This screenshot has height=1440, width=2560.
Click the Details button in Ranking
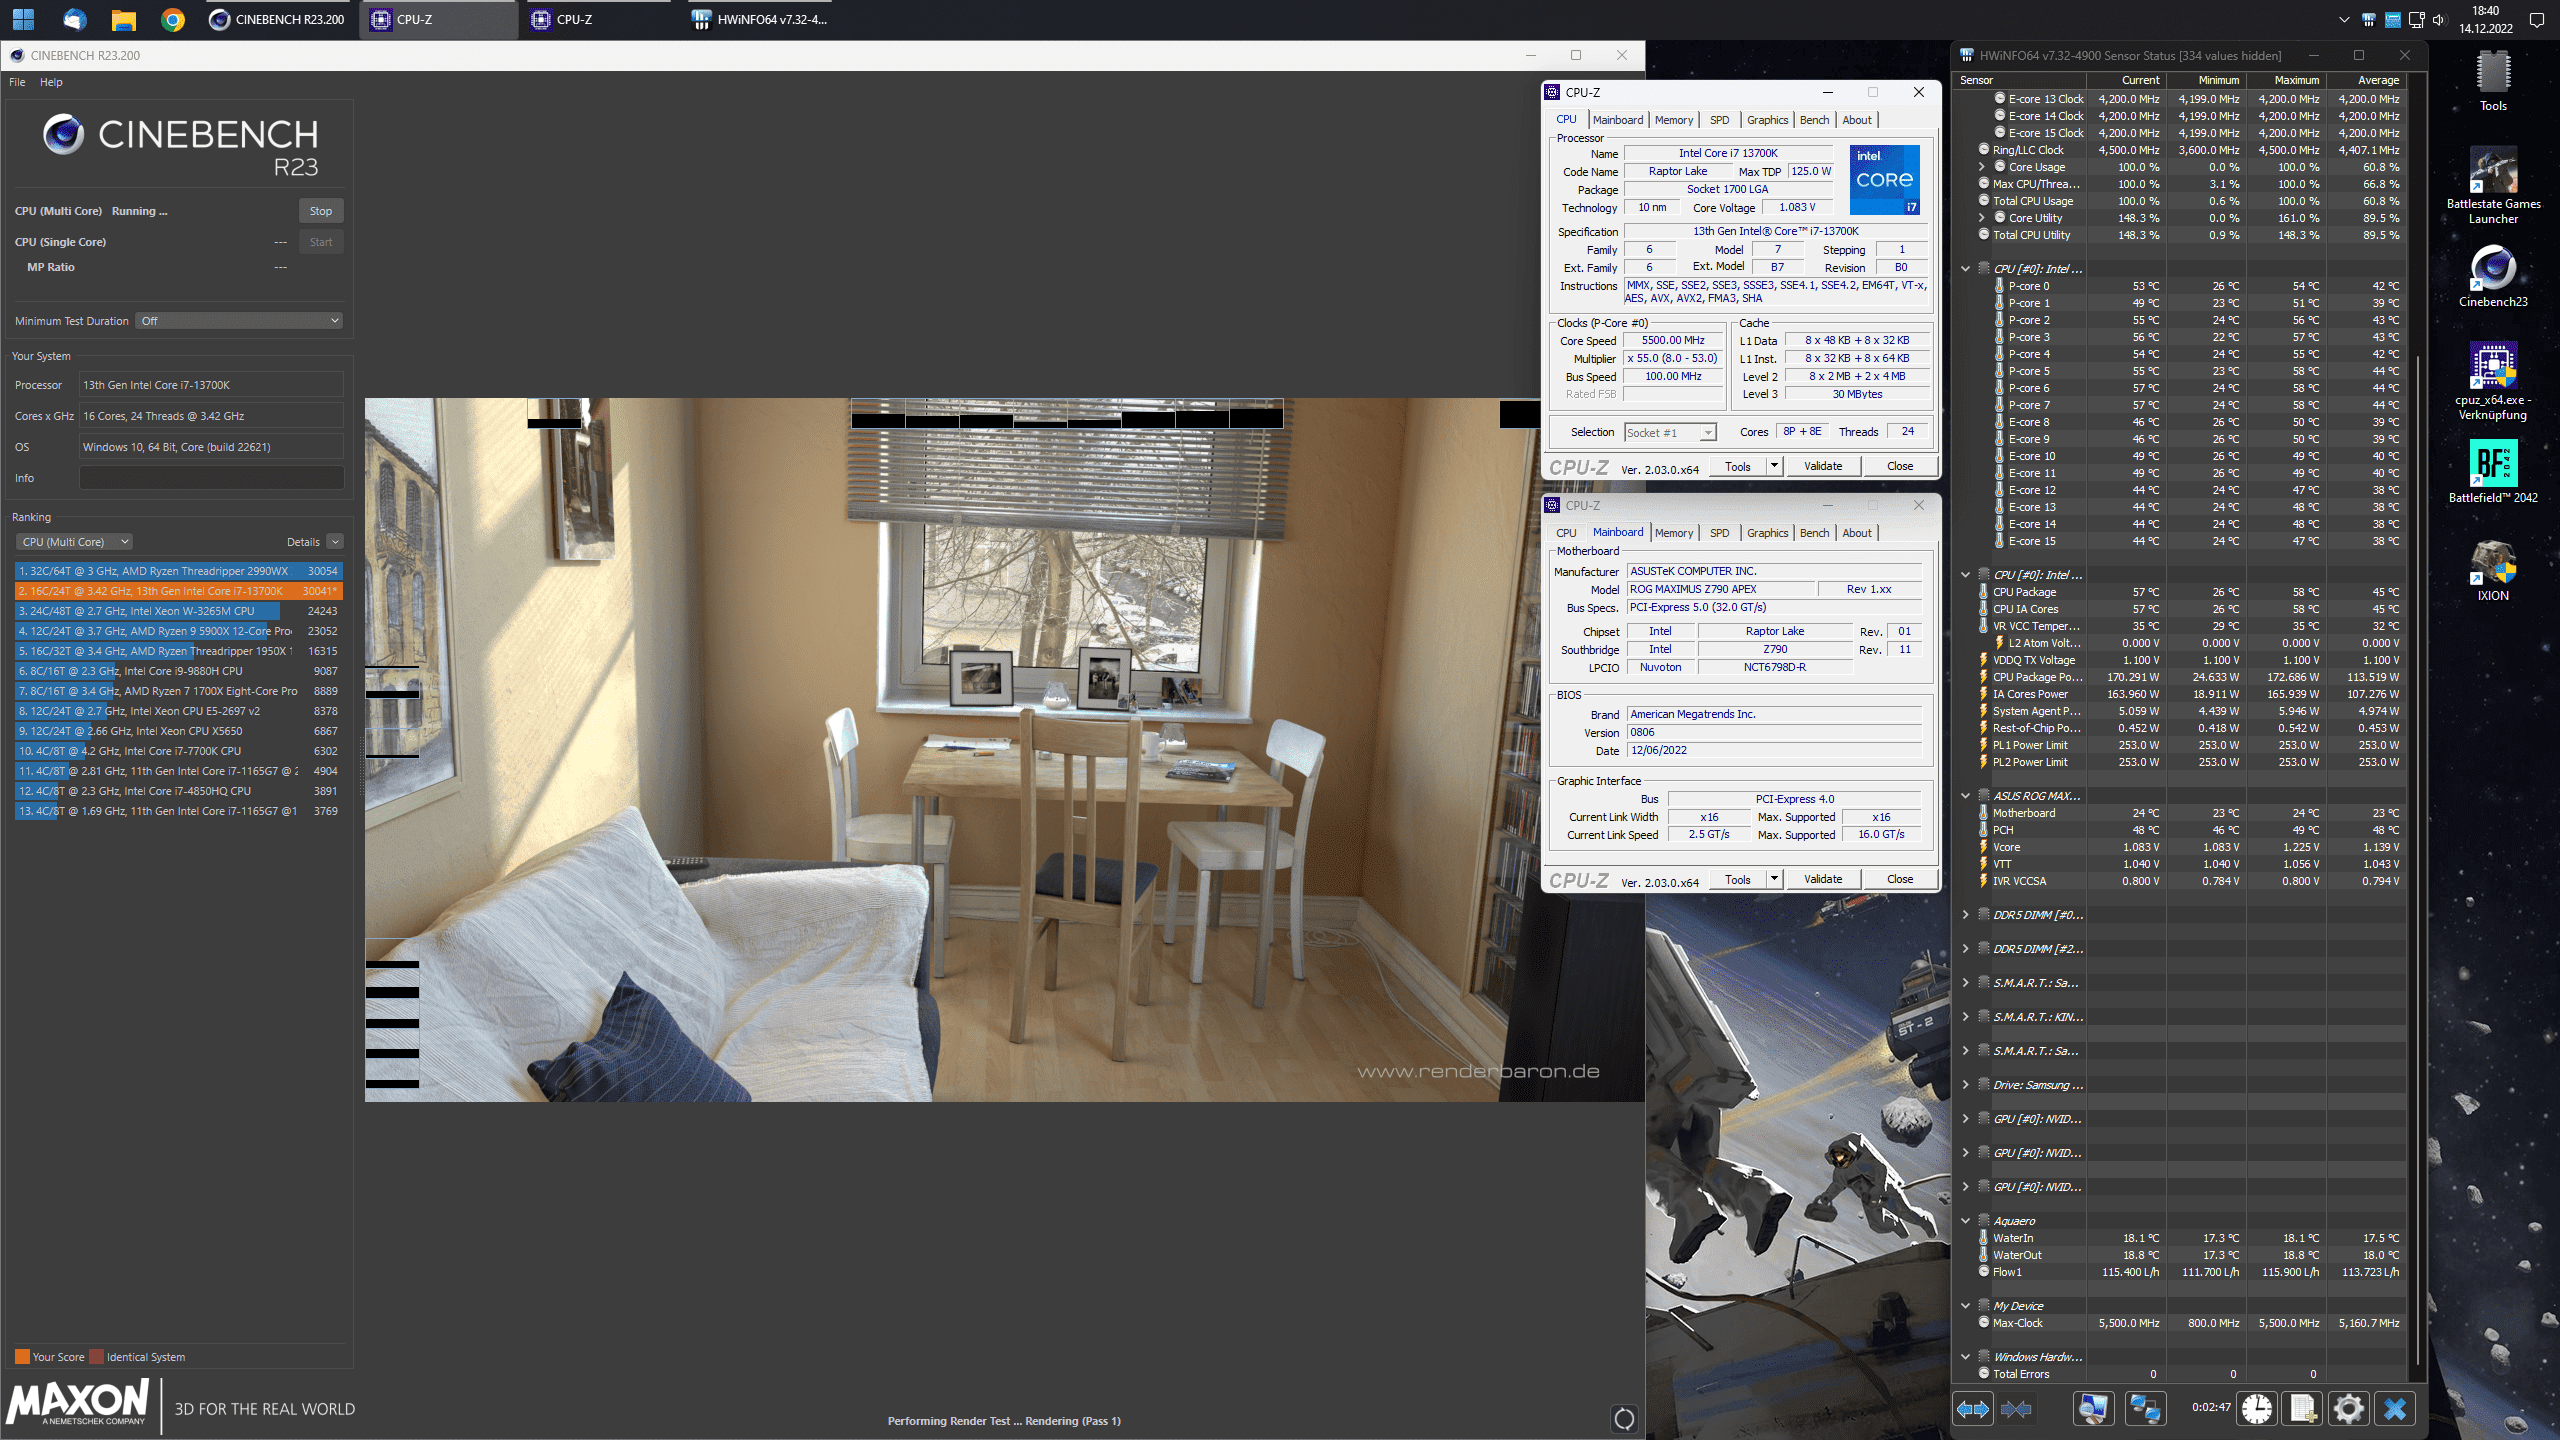303,542
